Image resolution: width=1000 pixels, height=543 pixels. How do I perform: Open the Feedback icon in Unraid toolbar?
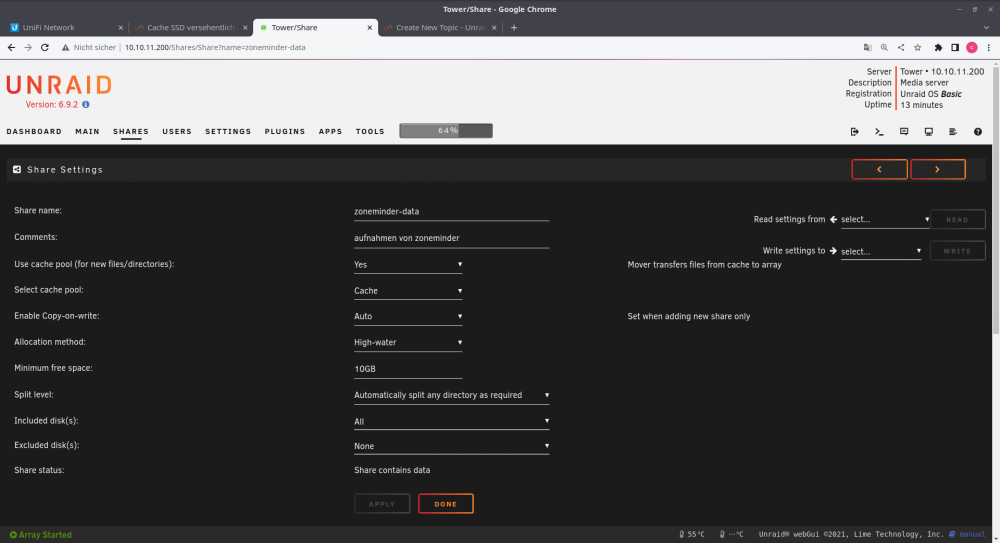904,131
